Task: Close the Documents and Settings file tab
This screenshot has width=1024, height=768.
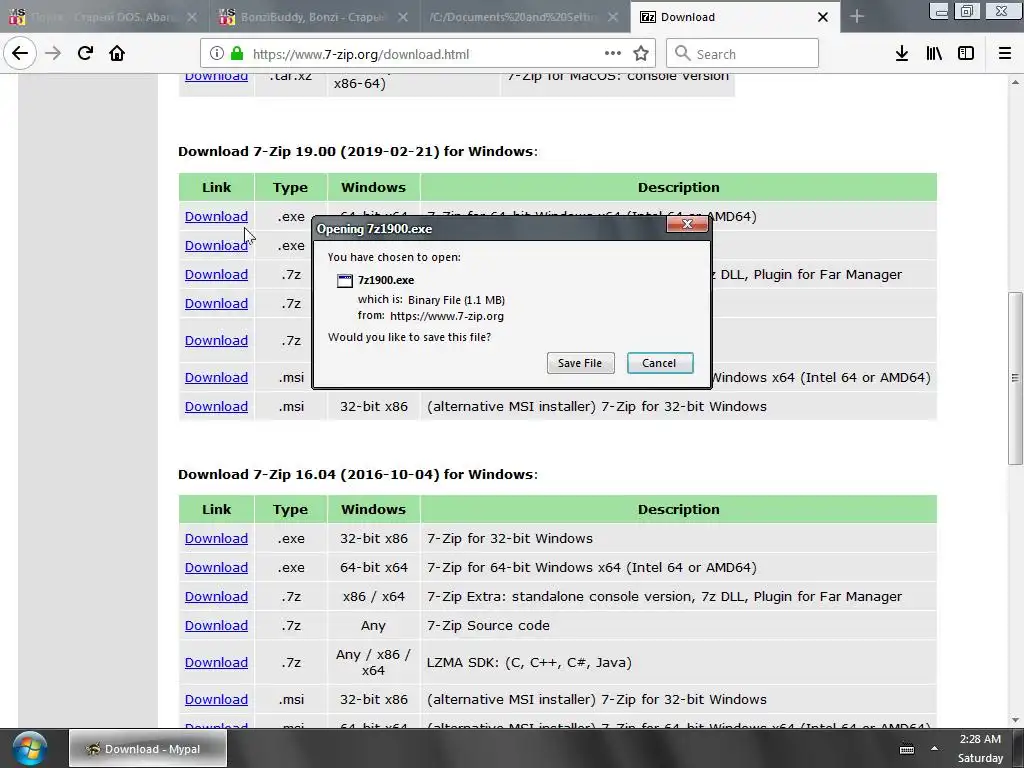Action: click(613, 17)
